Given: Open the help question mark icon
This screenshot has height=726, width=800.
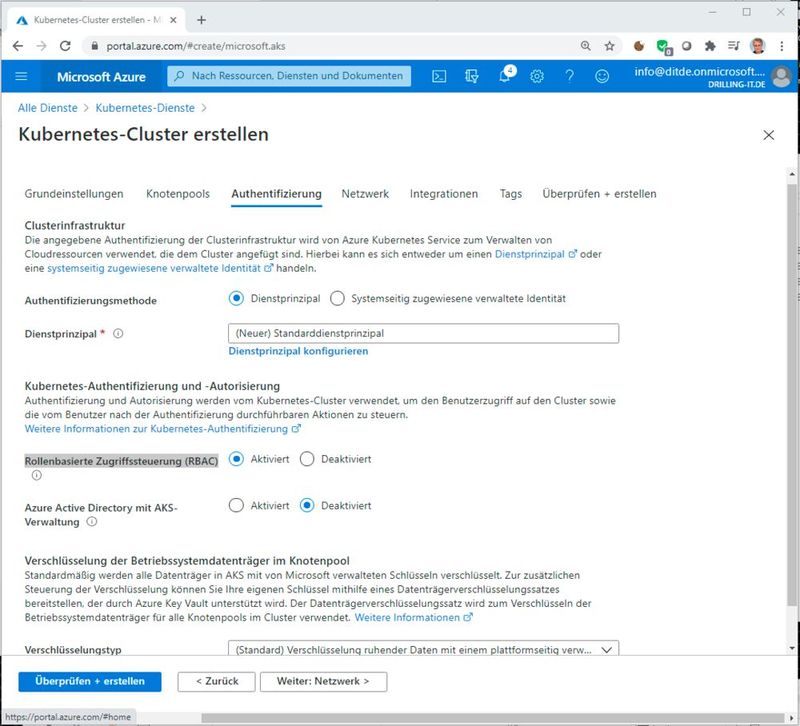Looking at the screenshot, I should (x=569, y=77).
